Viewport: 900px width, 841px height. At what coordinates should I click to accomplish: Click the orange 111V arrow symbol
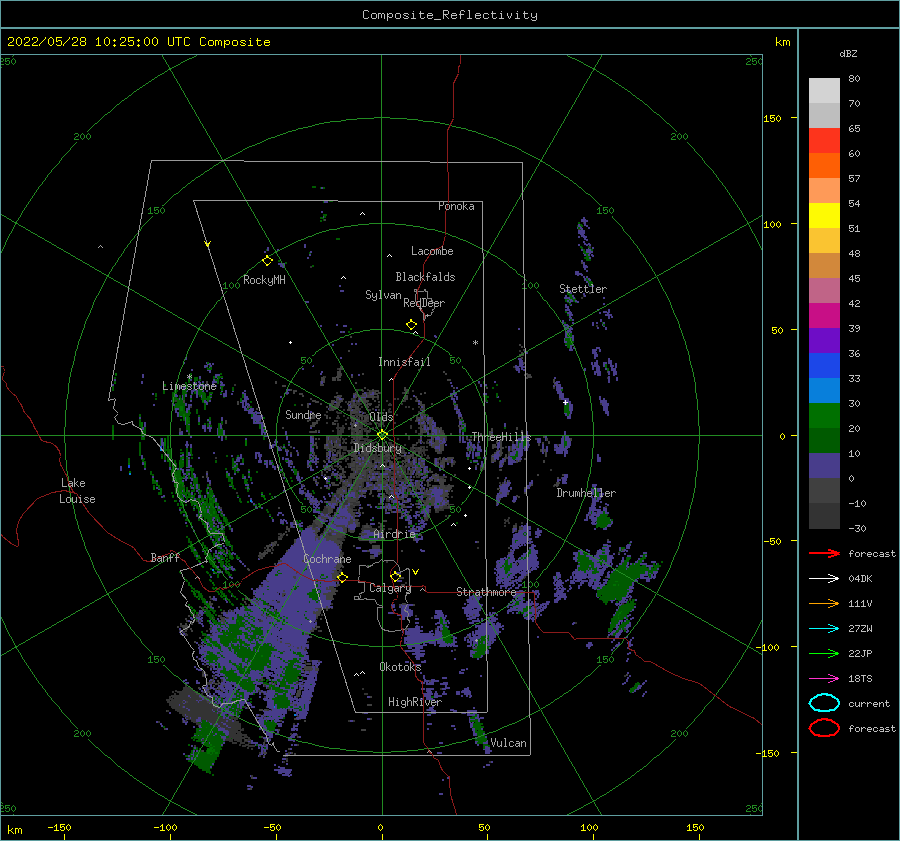pos(824,603)
